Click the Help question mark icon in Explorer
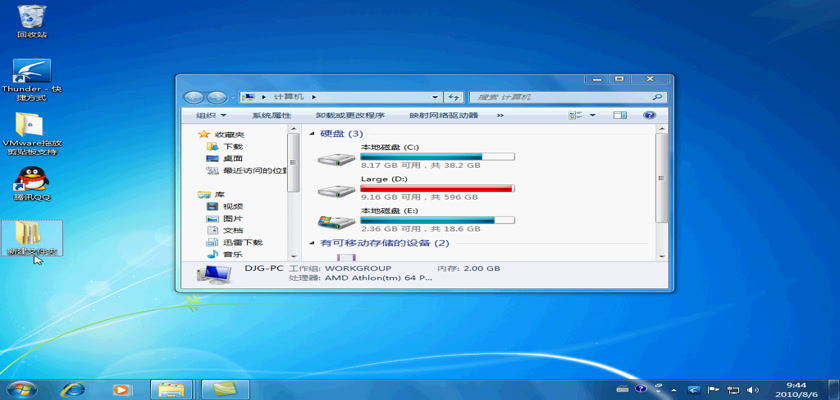Viewport: 840px width, 400px height. [x=649, y=116]
